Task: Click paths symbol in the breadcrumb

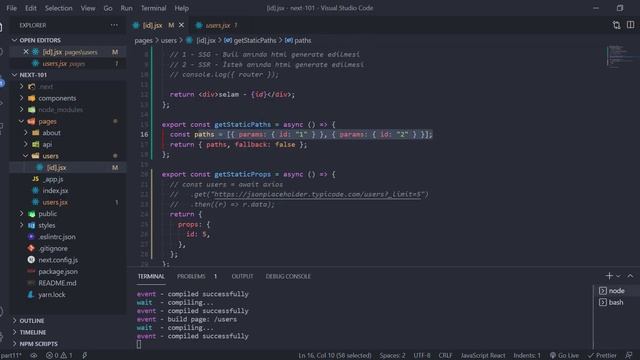Action: [302, 40]
